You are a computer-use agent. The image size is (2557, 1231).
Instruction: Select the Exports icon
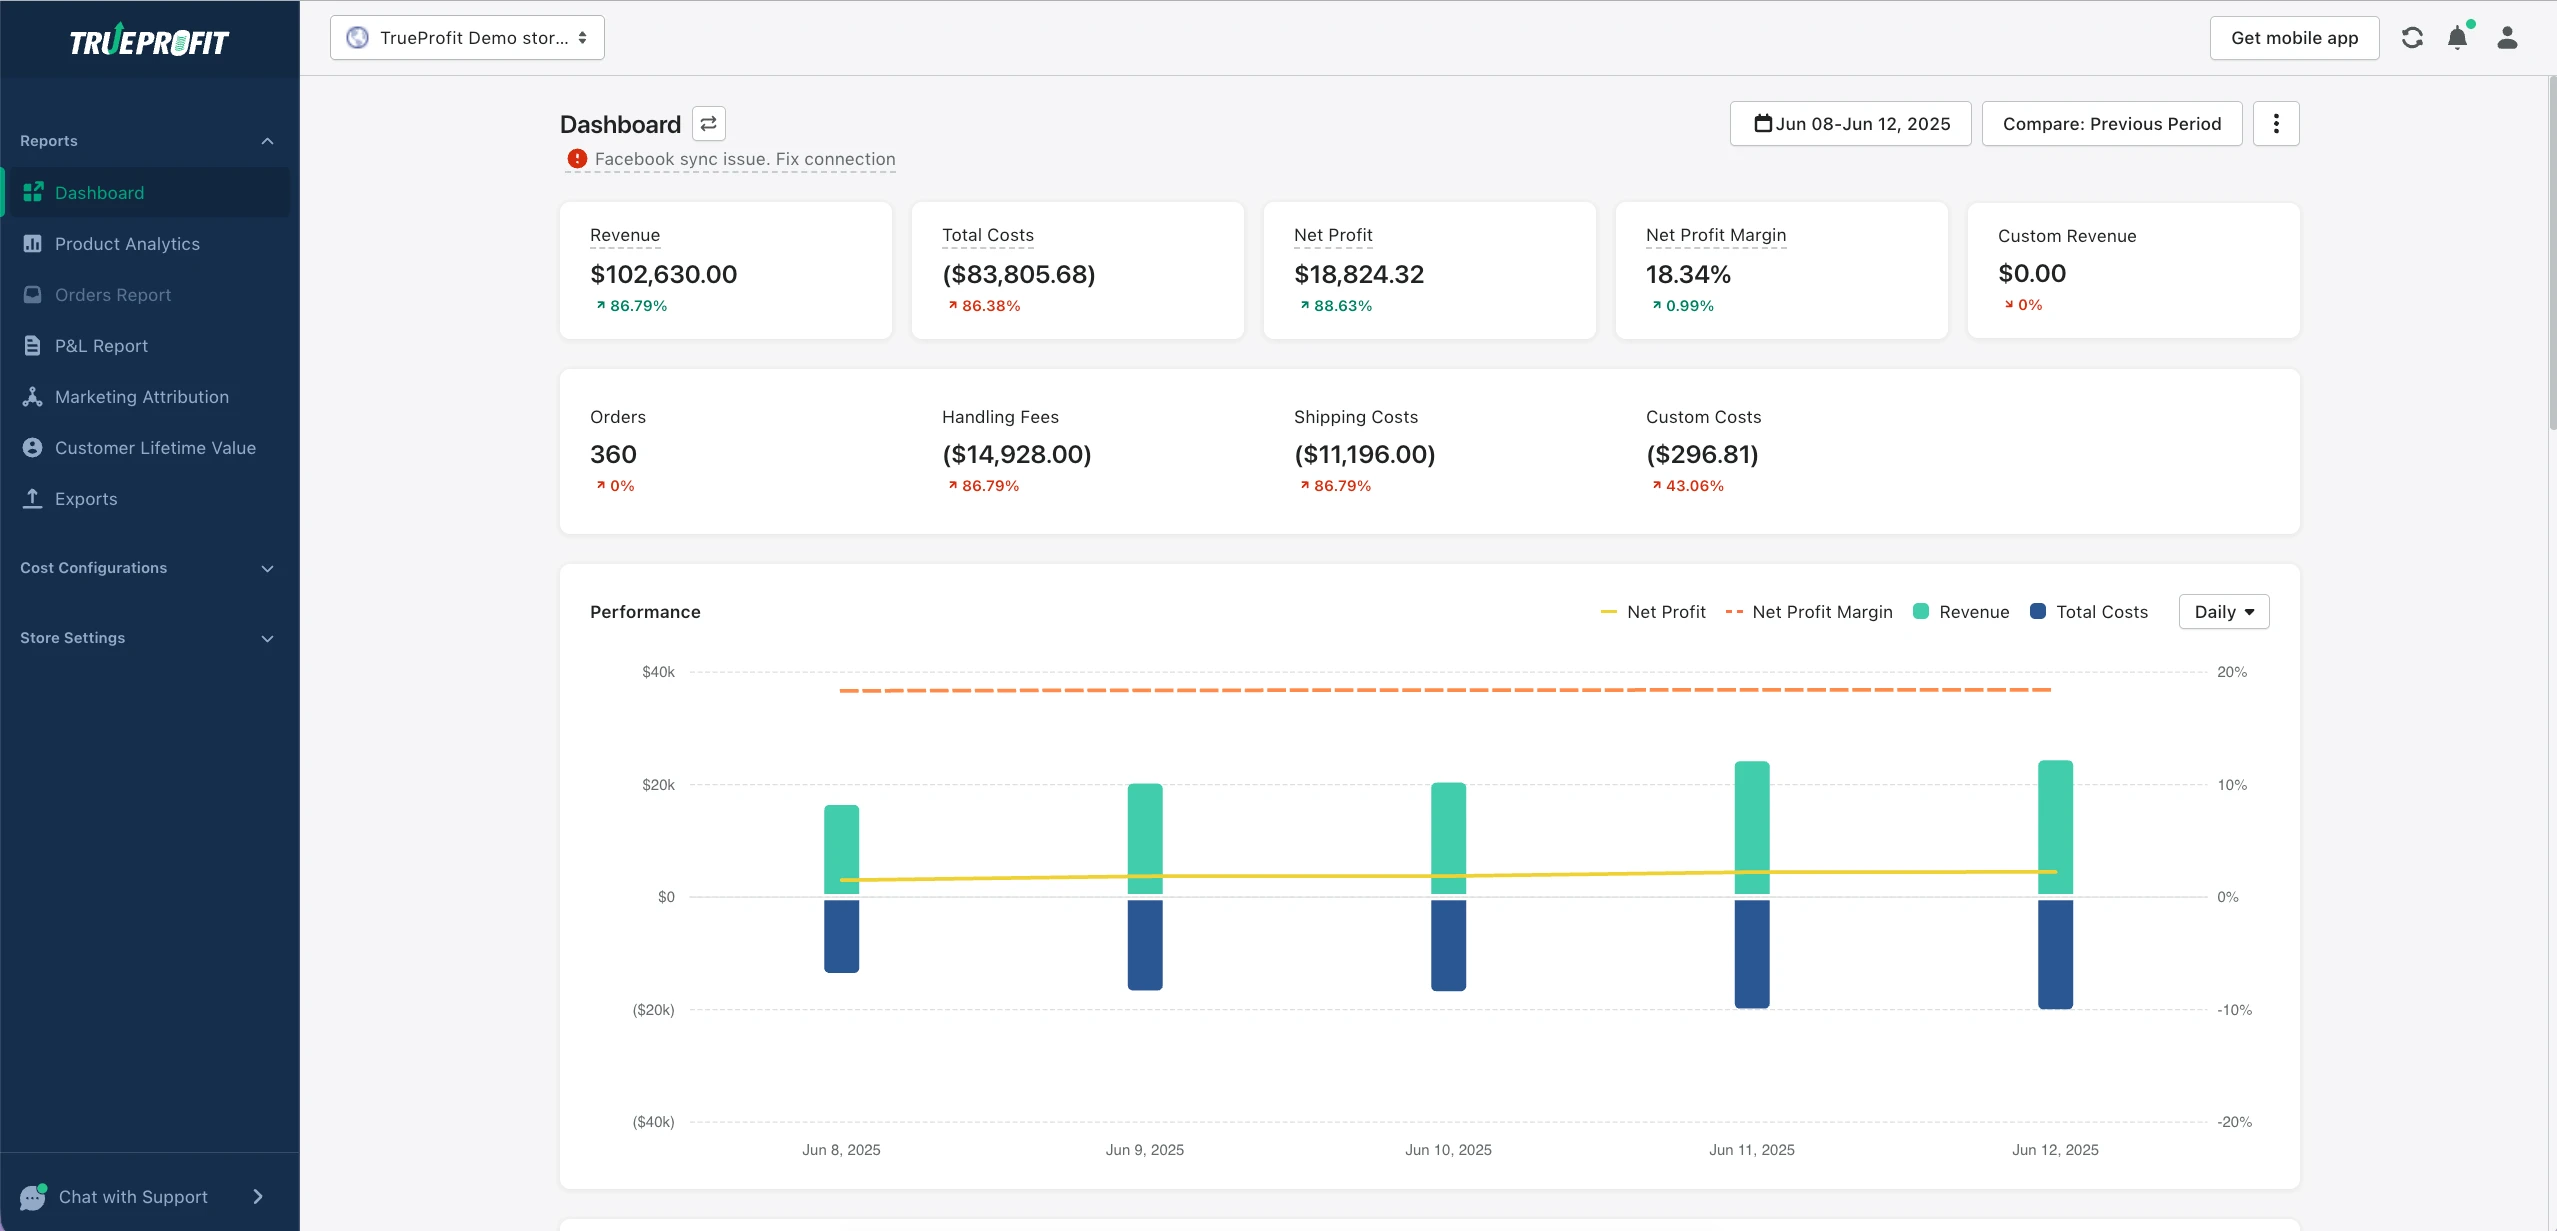click(x=31, y=498)
